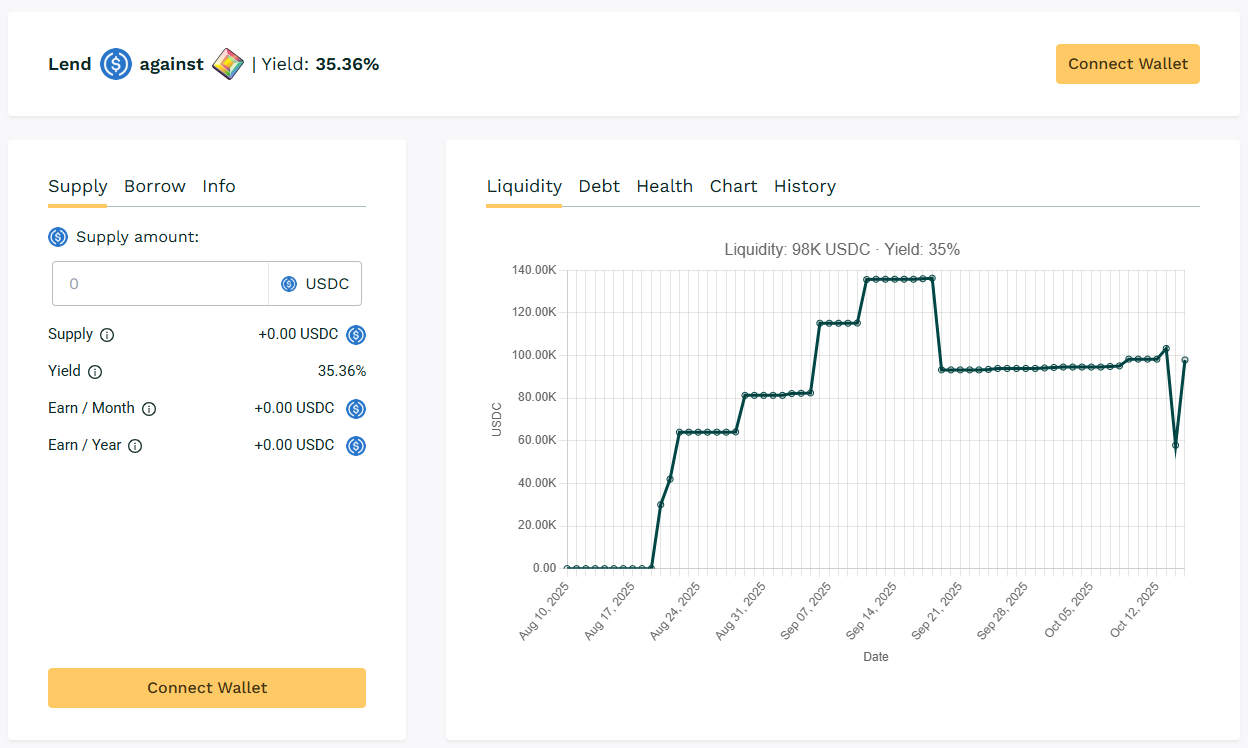View the History tab
Screen dimensions: 1248x748
tap(805, 186)
